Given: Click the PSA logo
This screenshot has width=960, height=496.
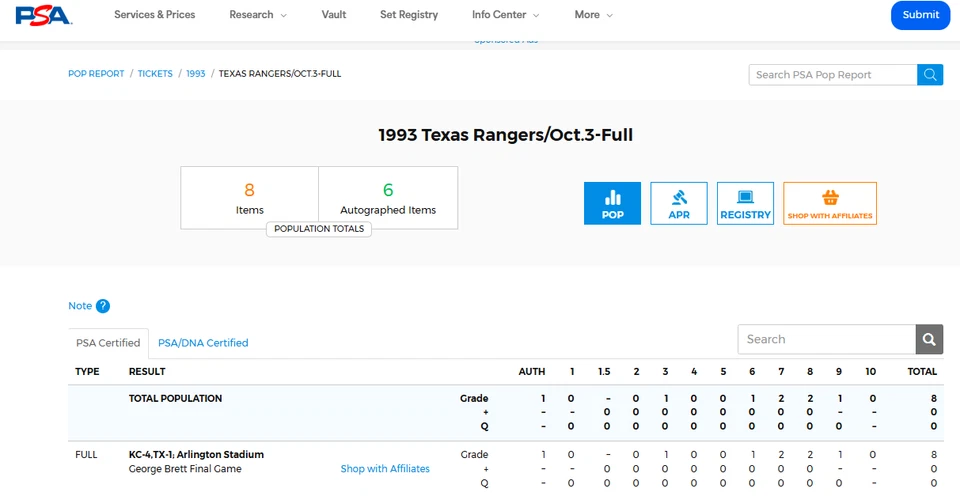Looking at the screenshot, I should pyautogui.click(x=43, y=15).
